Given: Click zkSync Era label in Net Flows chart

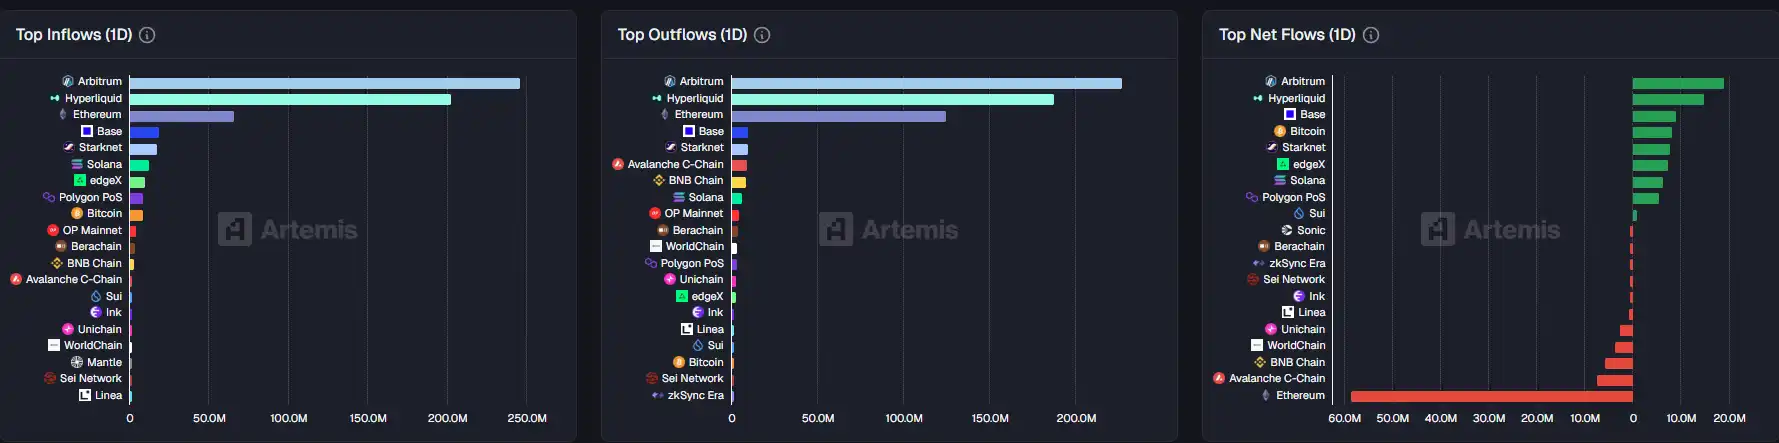Looking at the screenshot, I should (x=1297, y=263).
